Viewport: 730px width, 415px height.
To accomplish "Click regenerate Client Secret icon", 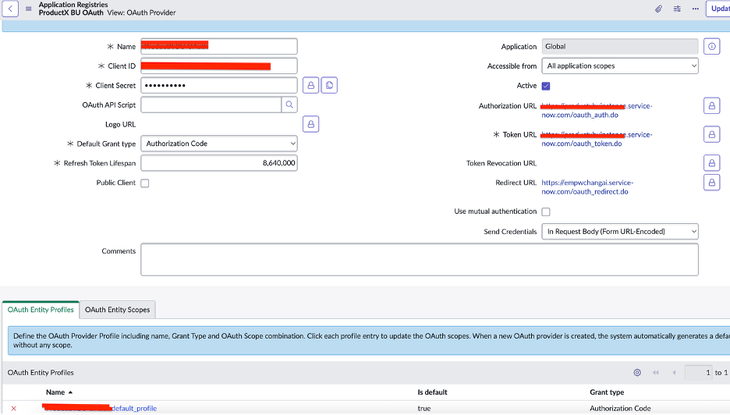I will 329,85.
